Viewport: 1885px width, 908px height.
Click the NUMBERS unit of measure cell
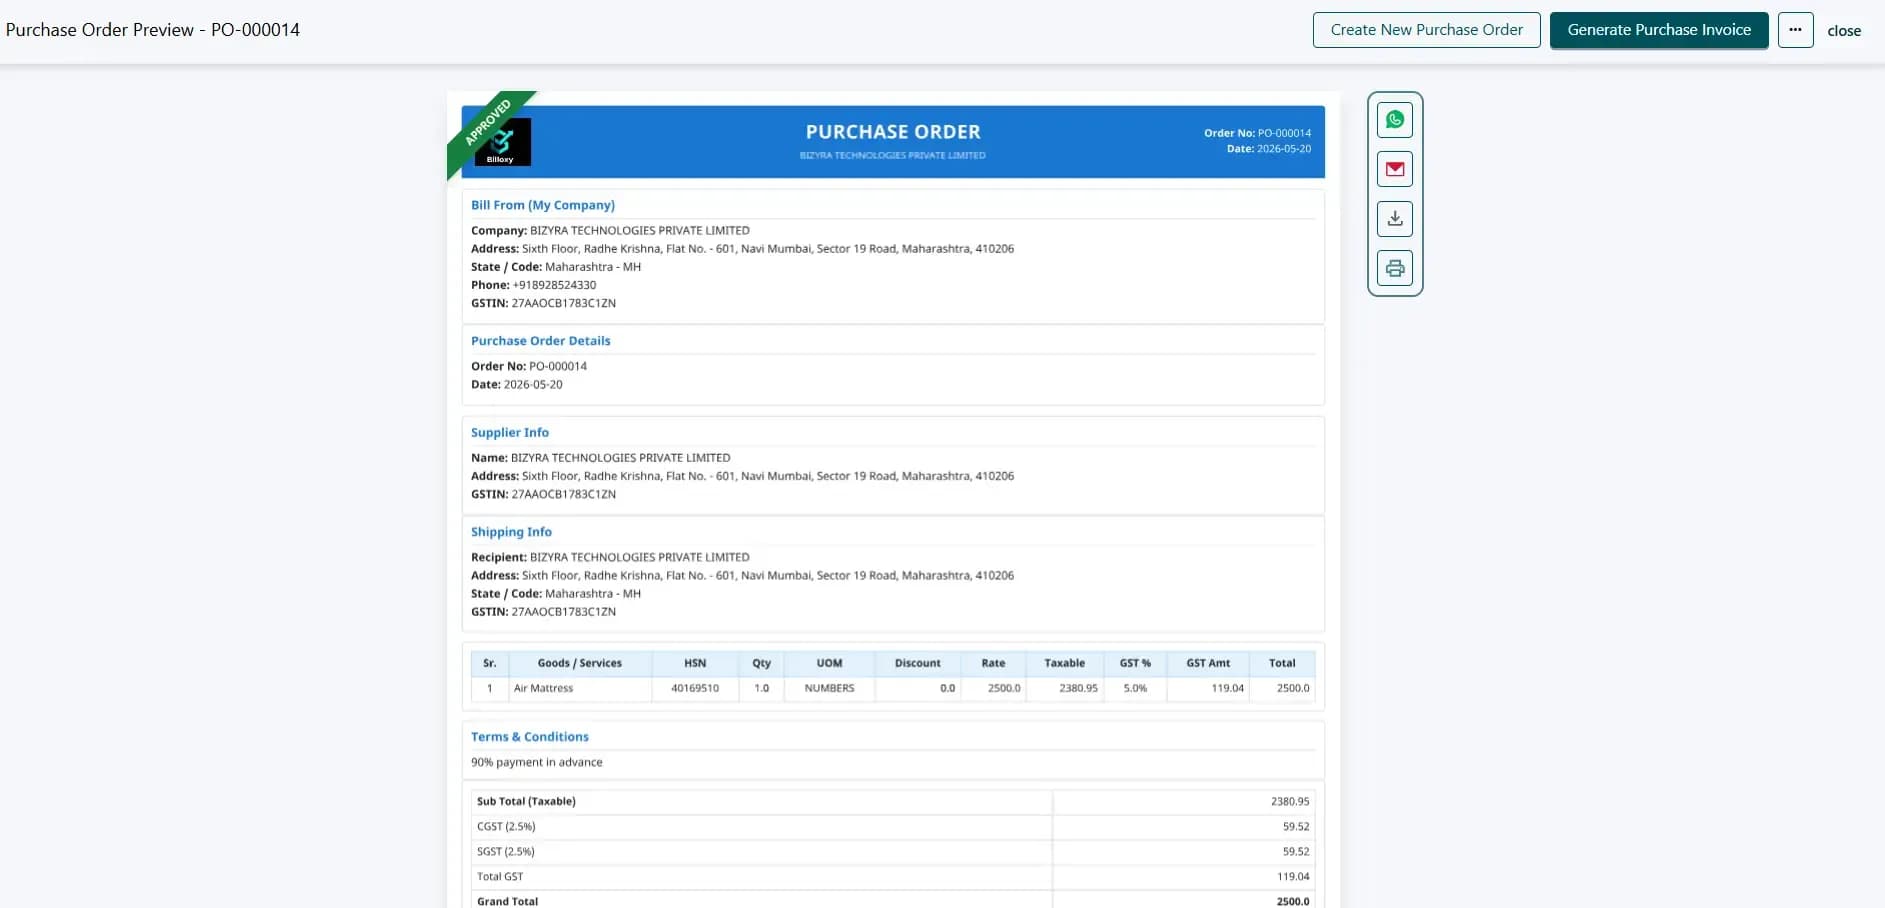pos(829,688)
